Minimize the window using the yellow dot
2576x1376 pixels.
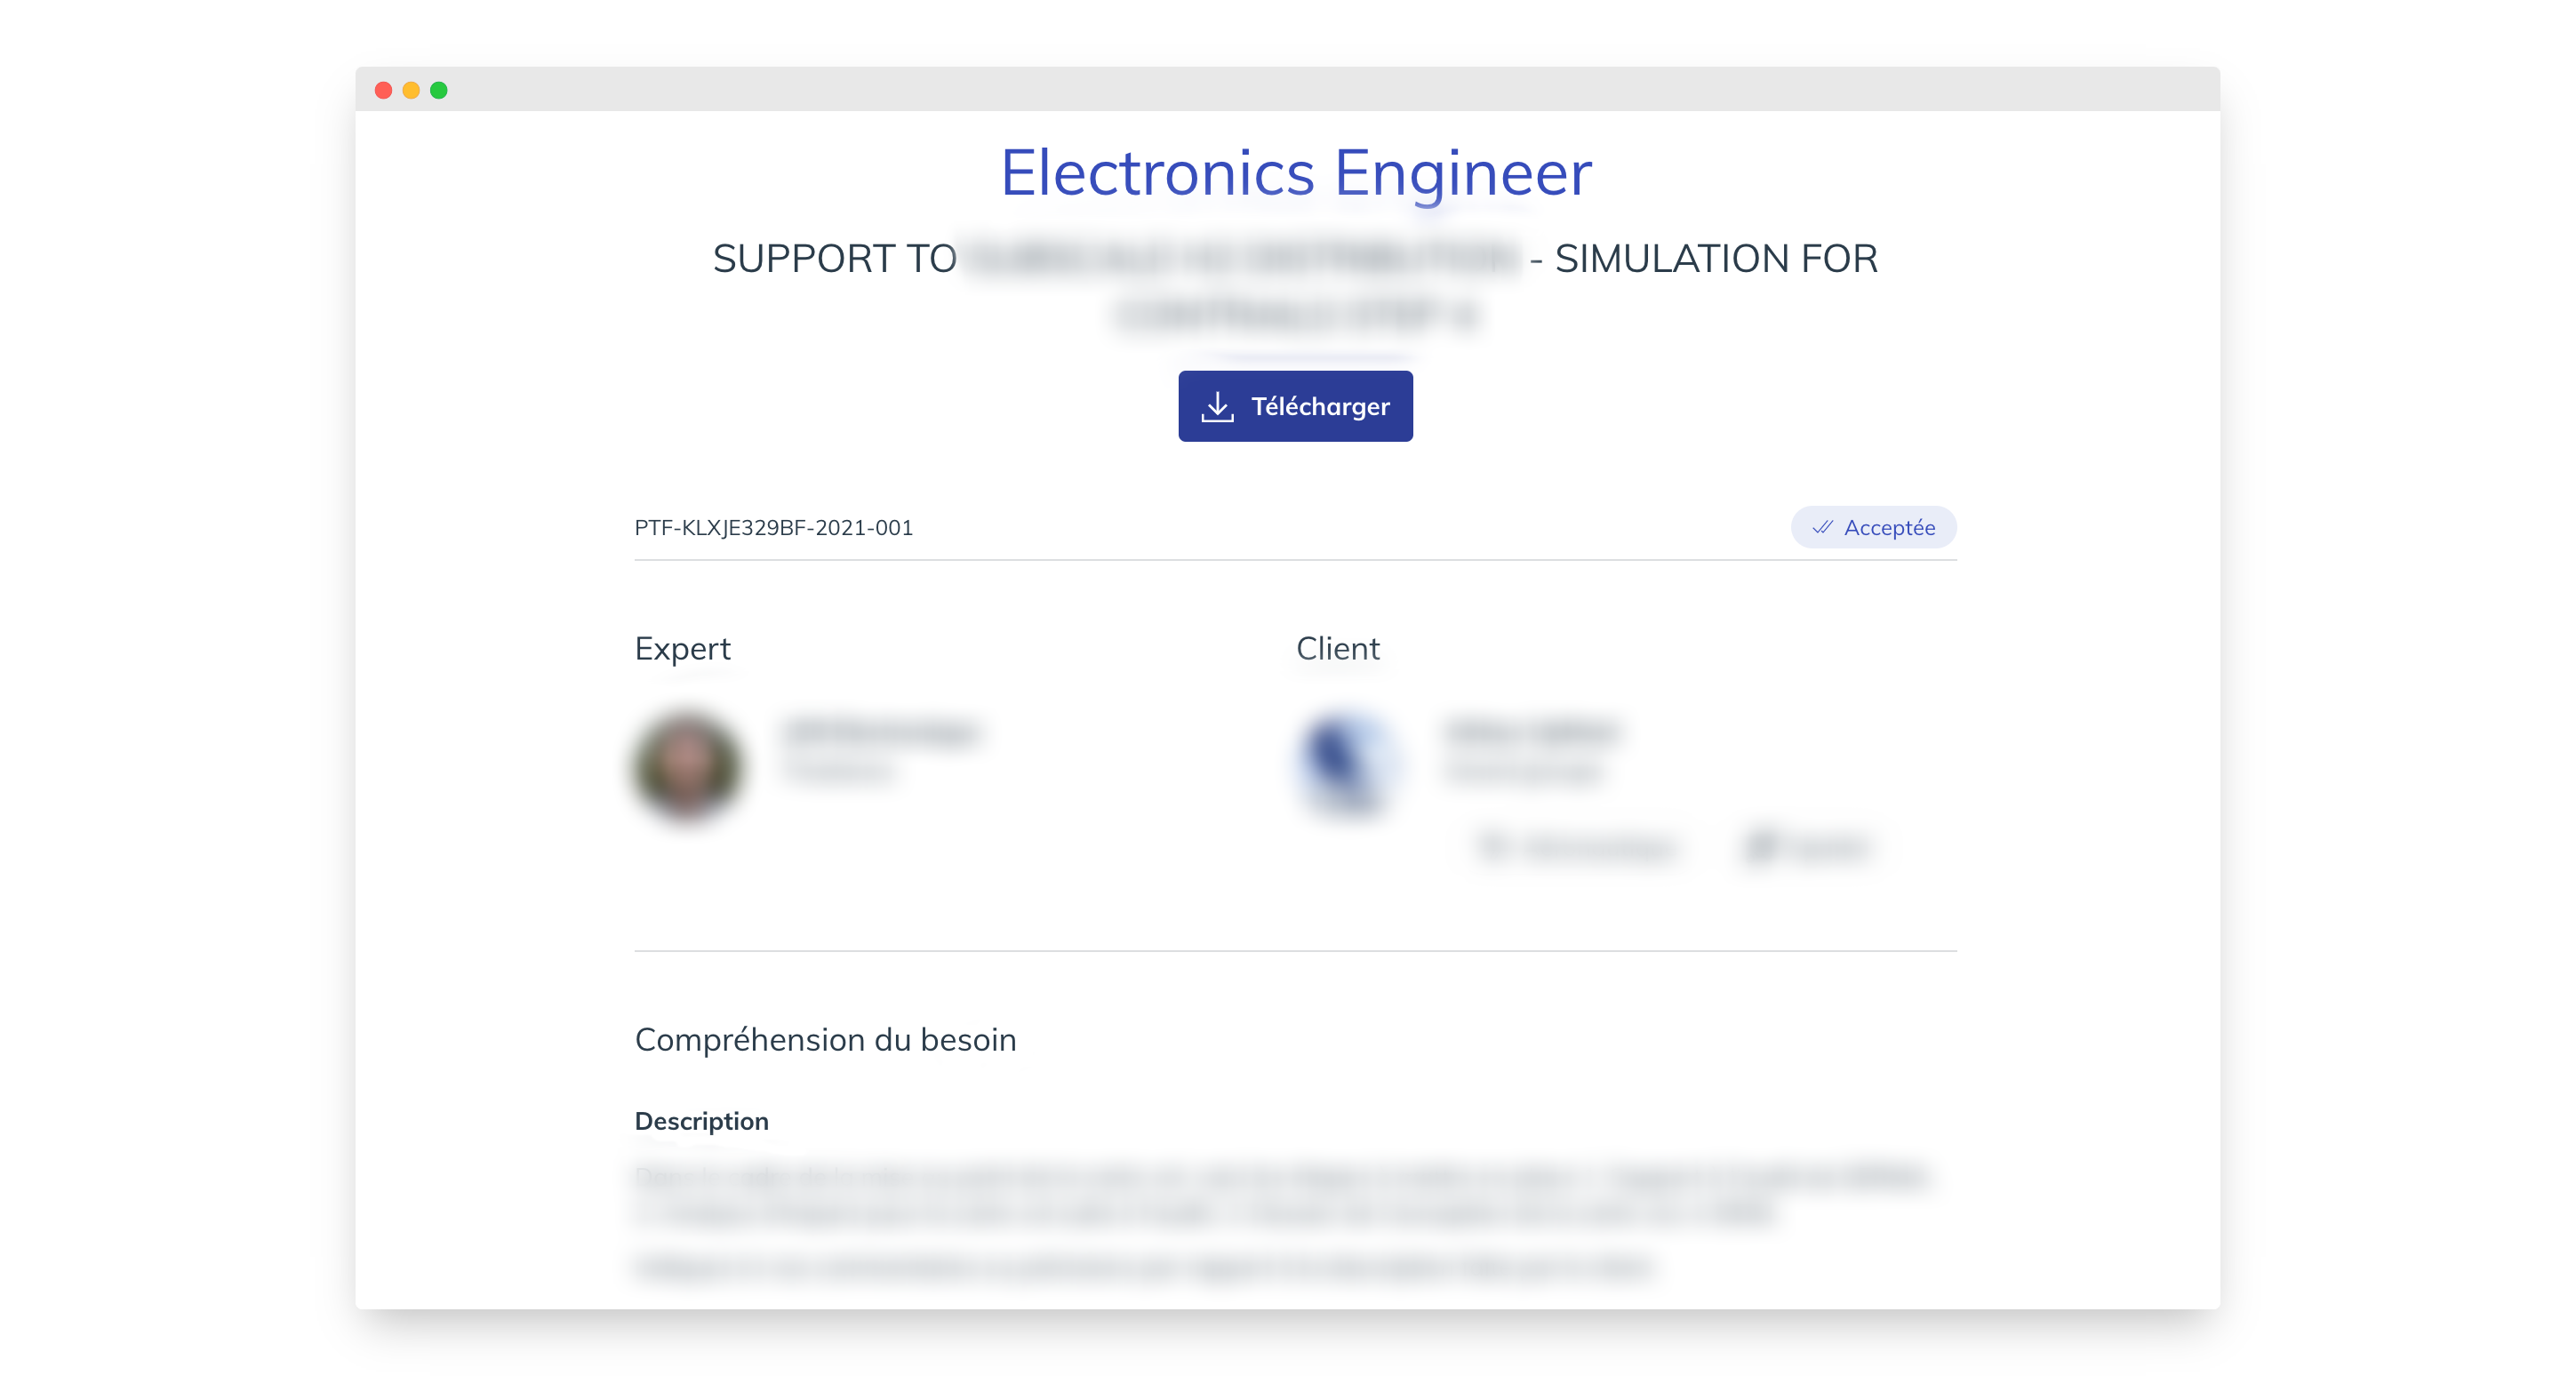click(411, 90)
